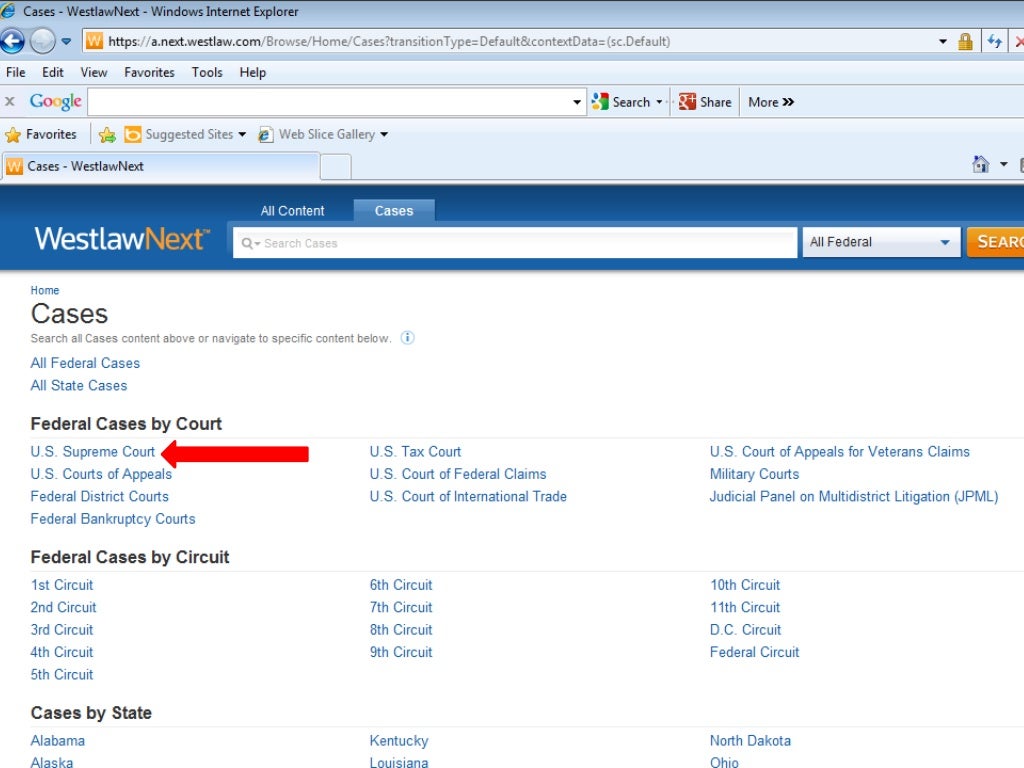
Task: Click the browser Back arrow button
Action: [12, 41]
